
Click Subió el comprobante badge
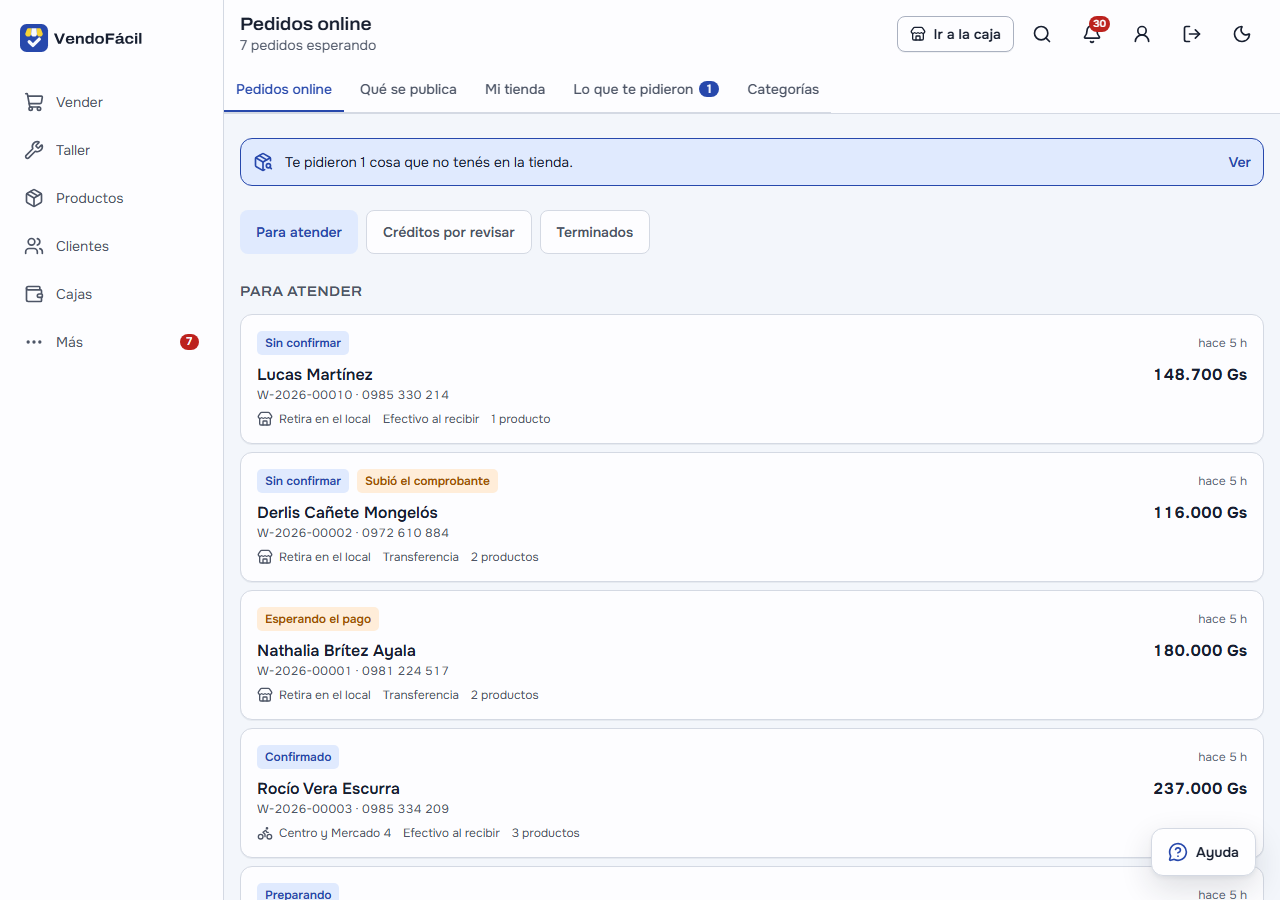click(x=427, y=481)
